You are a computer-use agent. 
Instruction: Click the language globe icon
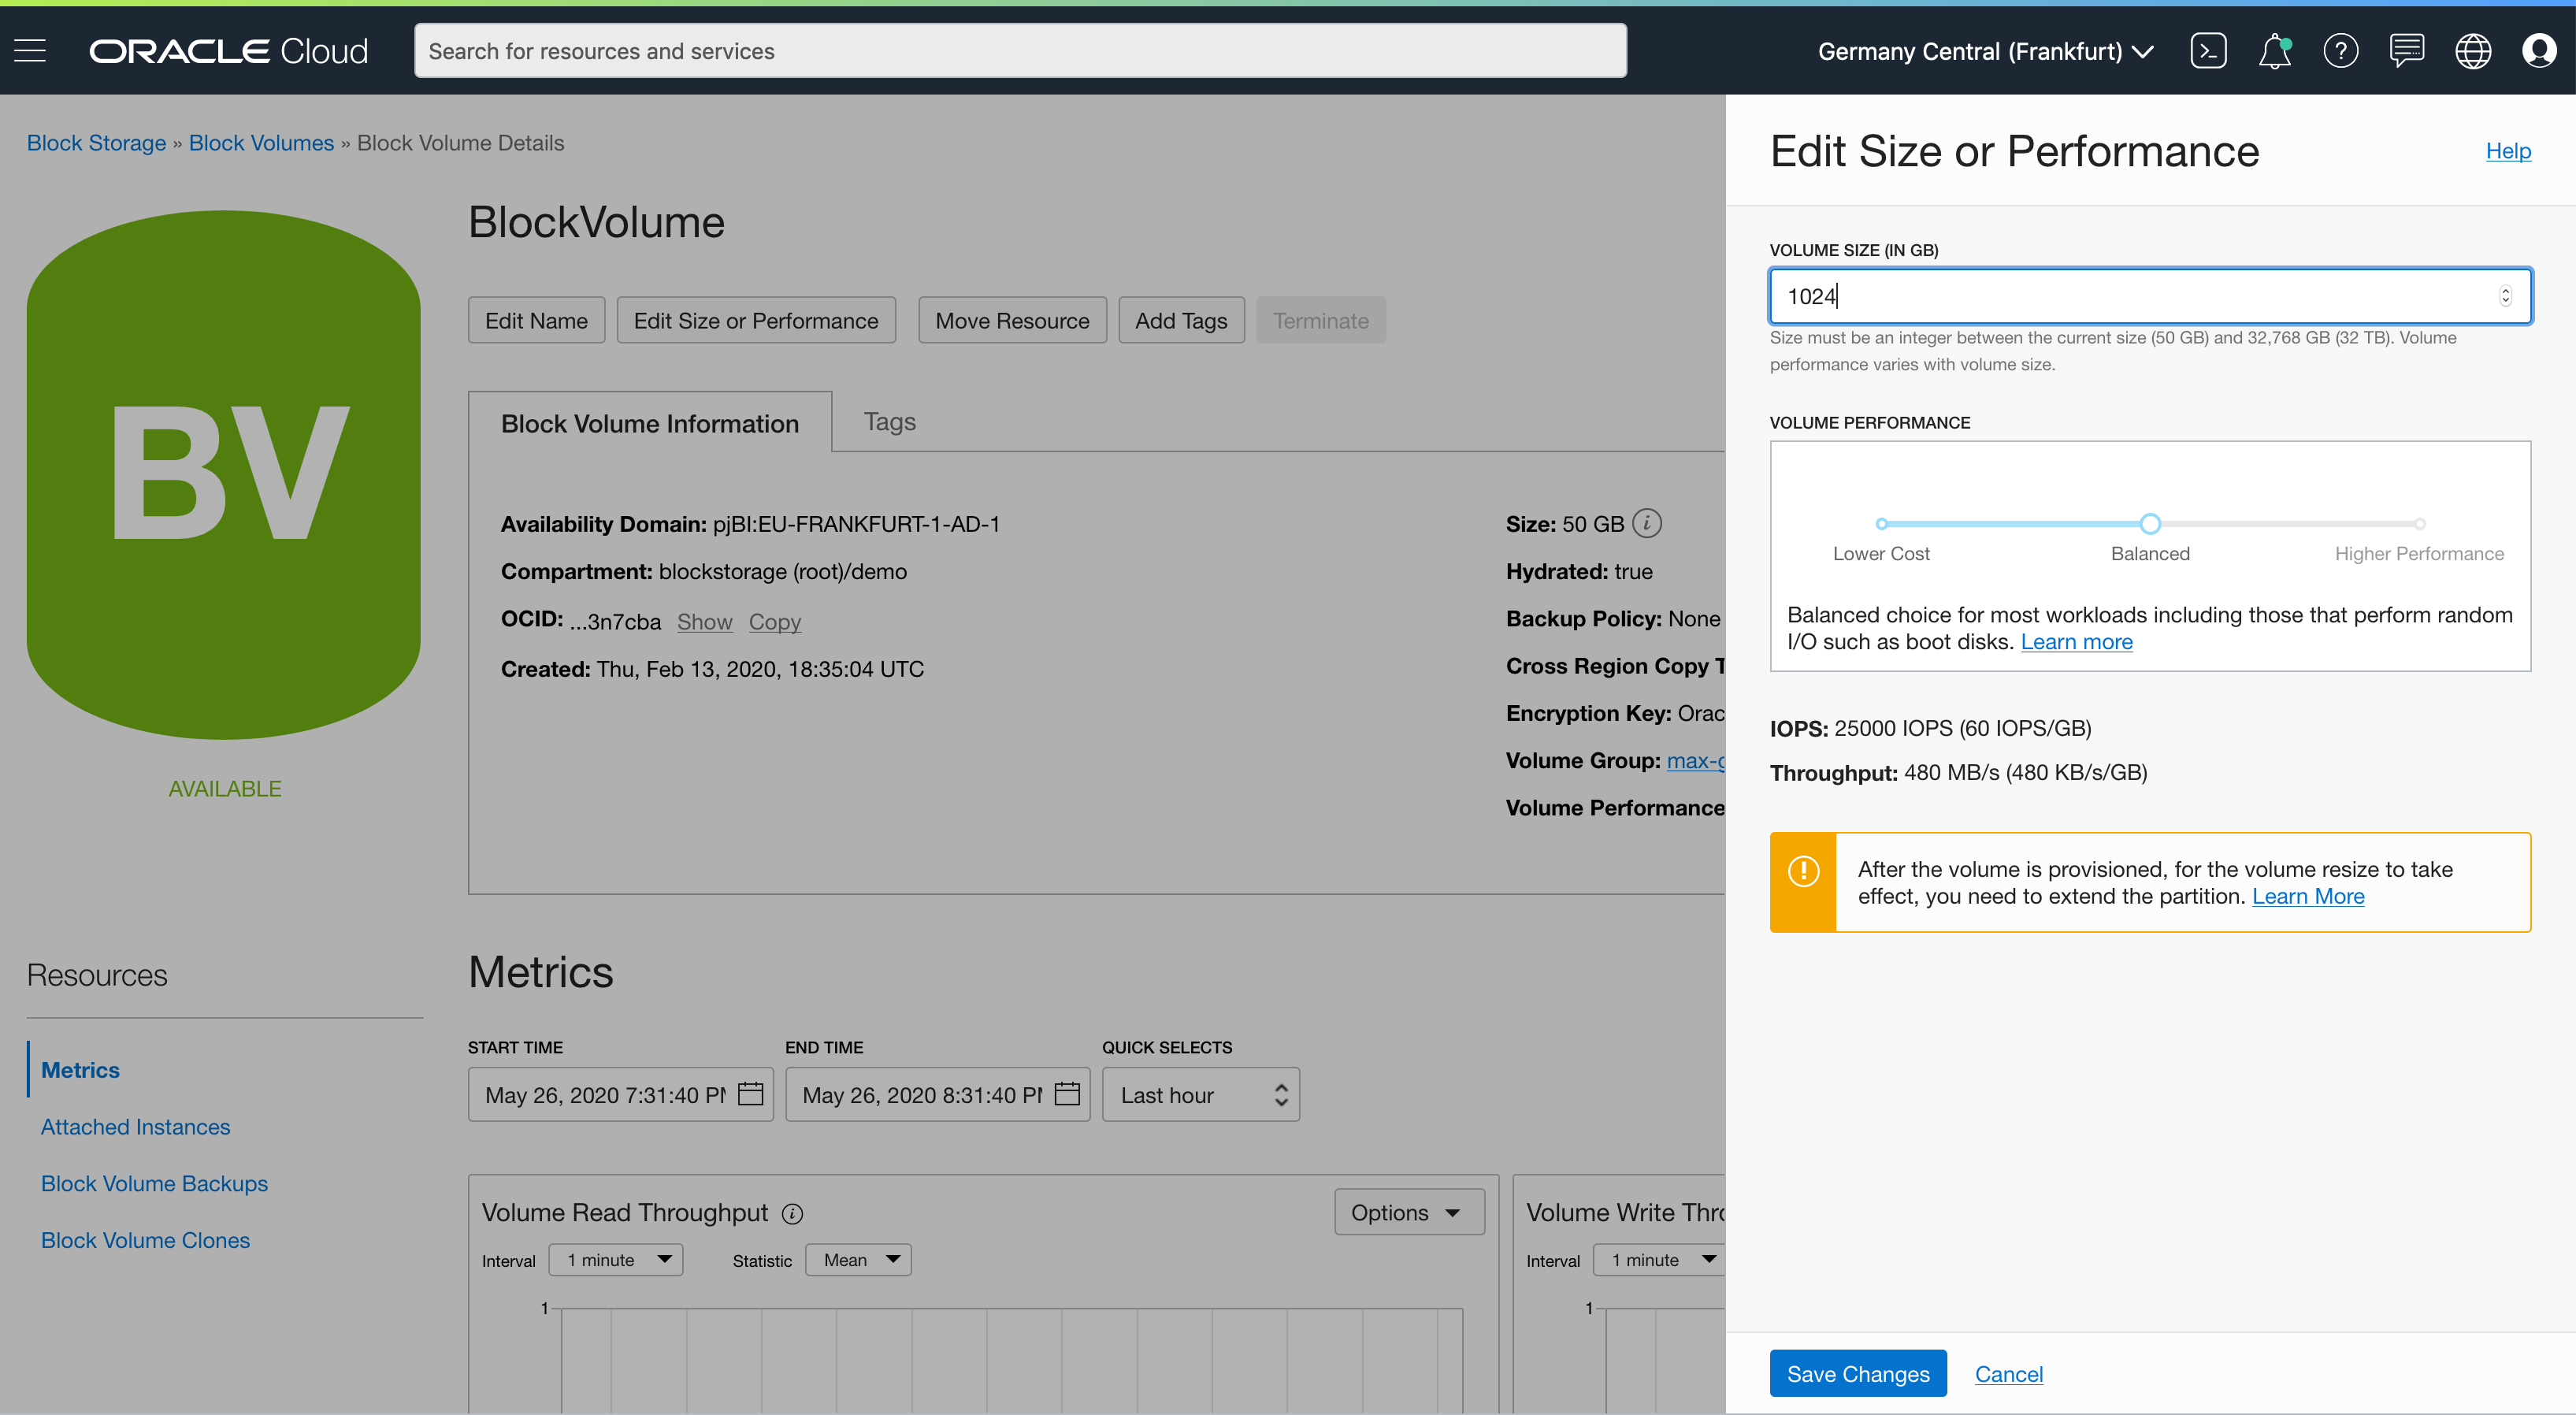pos(2473,50)
